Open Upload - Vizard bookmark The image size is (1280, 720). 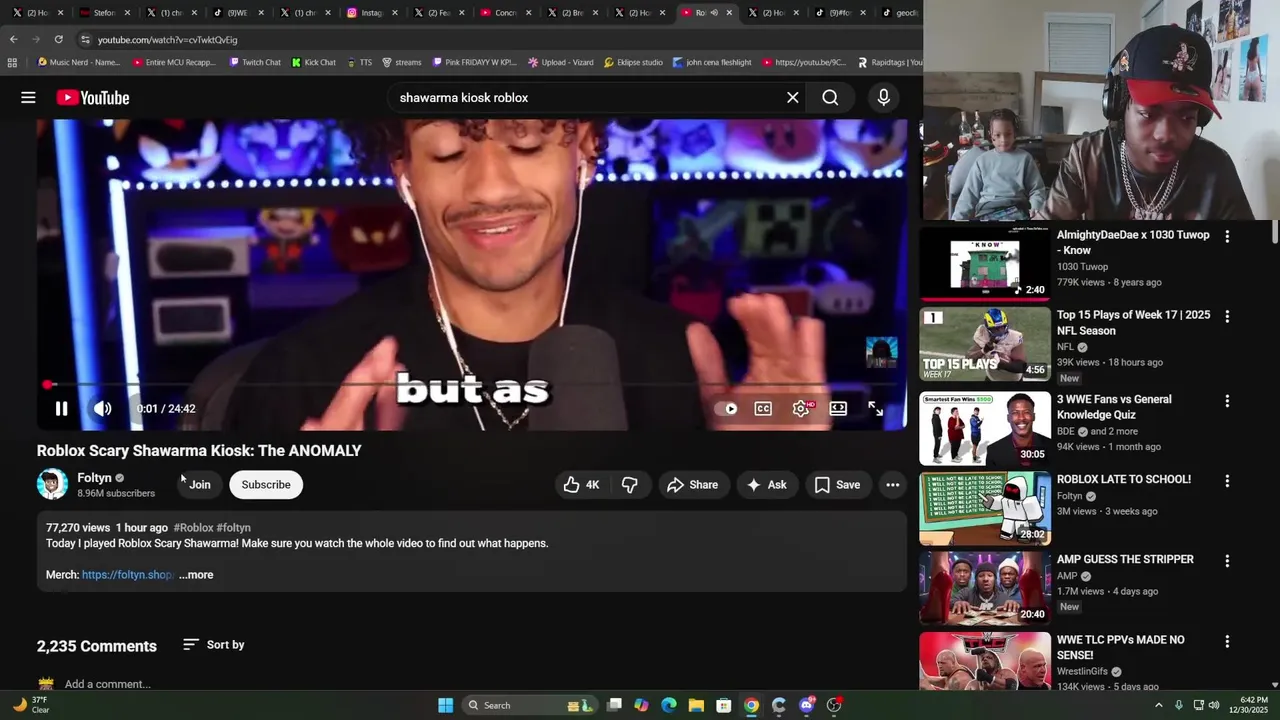[x=560, y=62]
